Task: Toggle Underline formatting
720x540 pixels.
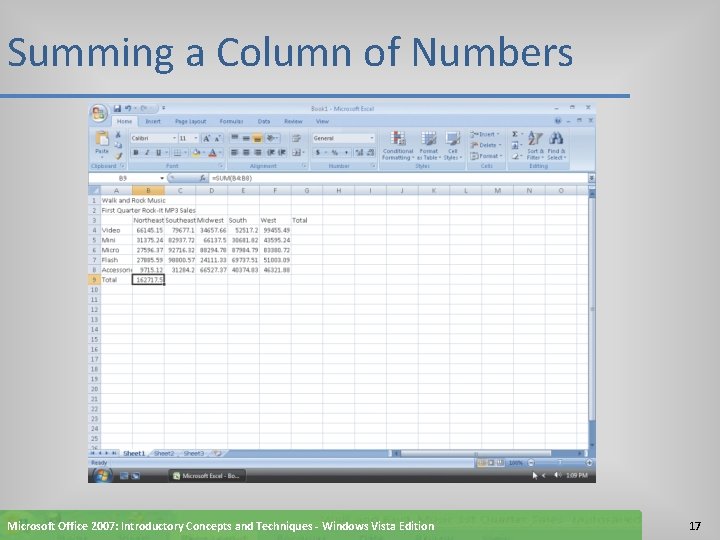Action: (x=158, y=152)
